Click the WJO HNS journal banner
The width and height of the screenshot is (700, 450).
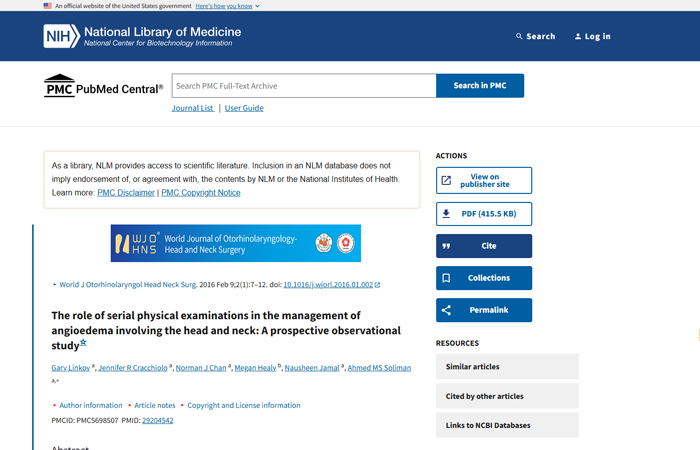point(236,243)
